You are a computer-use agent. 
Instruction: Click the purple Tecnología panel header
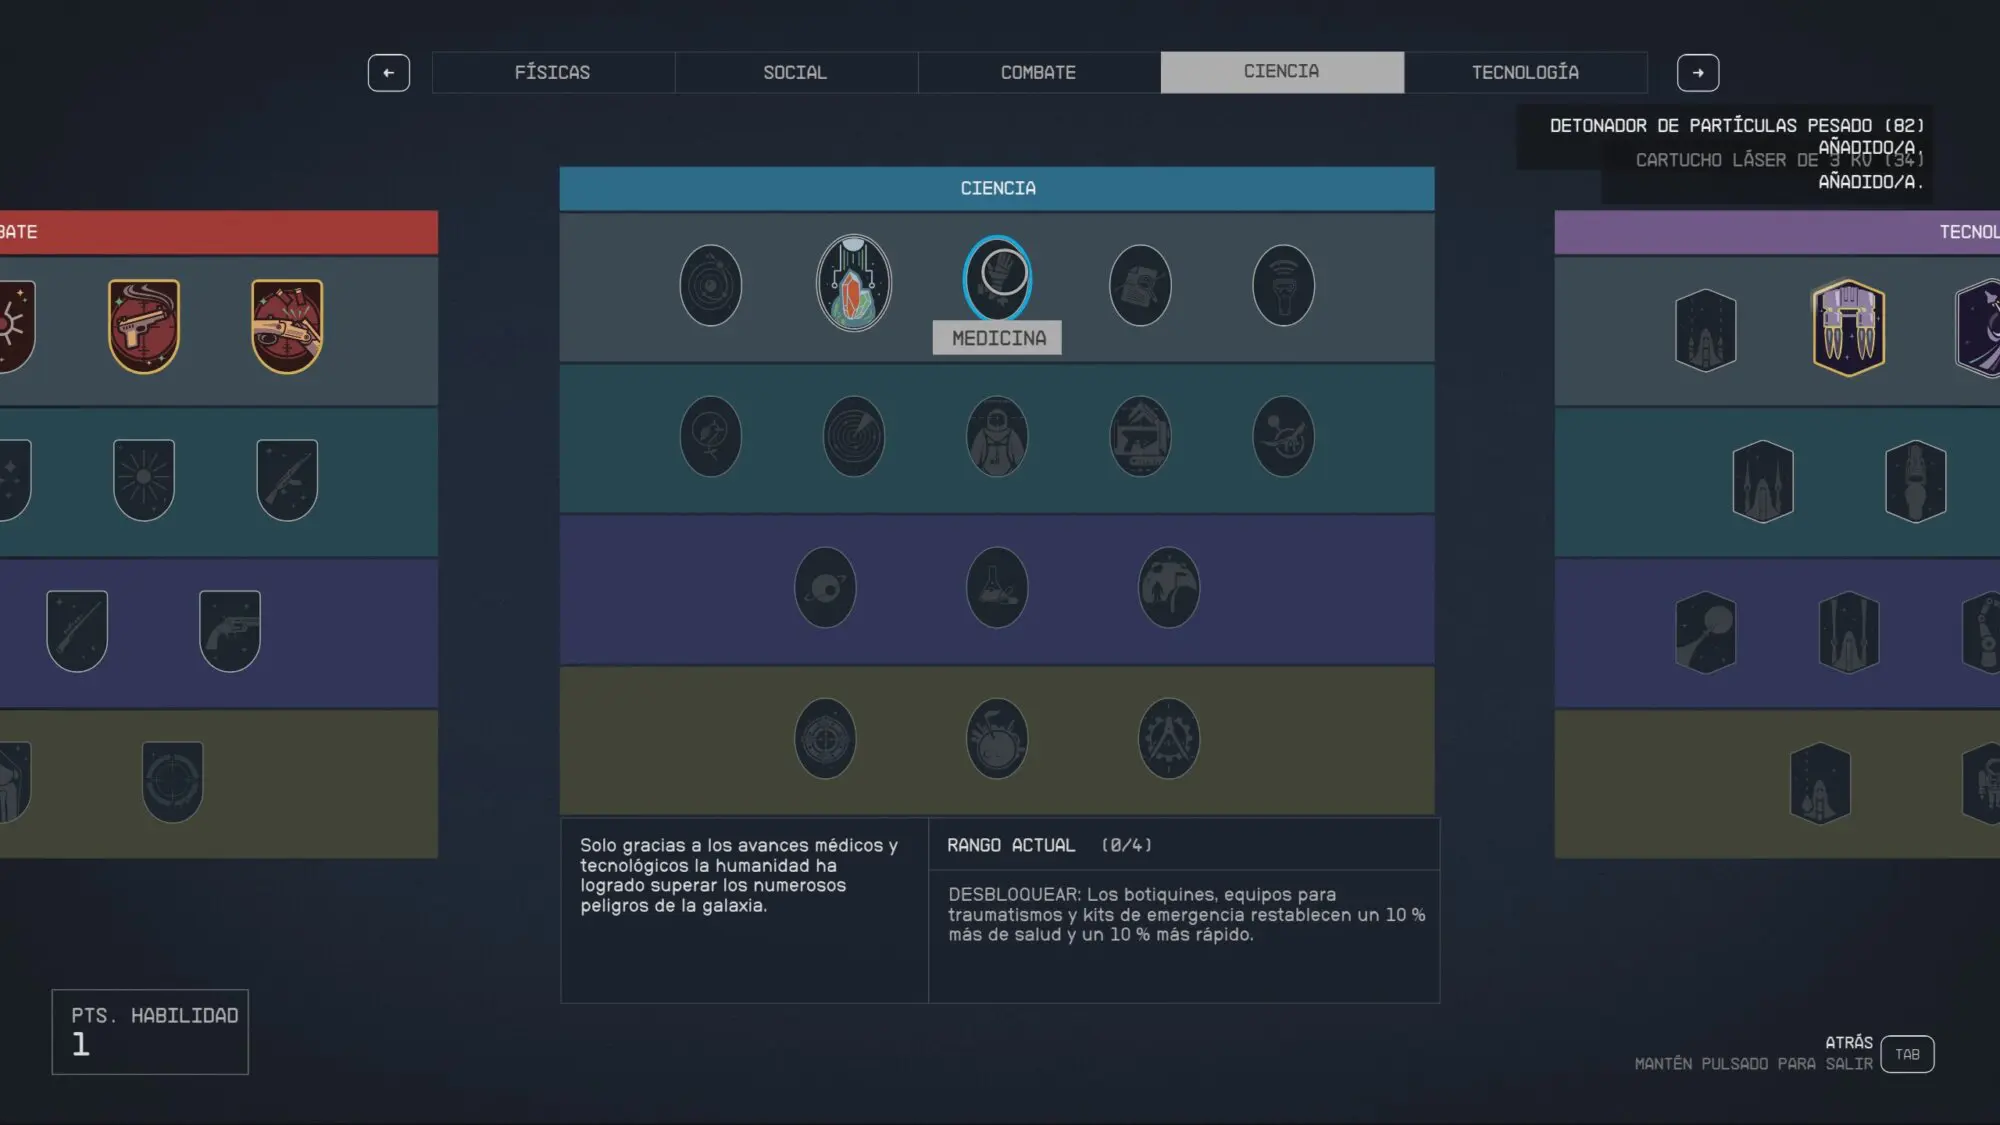[x=1777, y=232]
